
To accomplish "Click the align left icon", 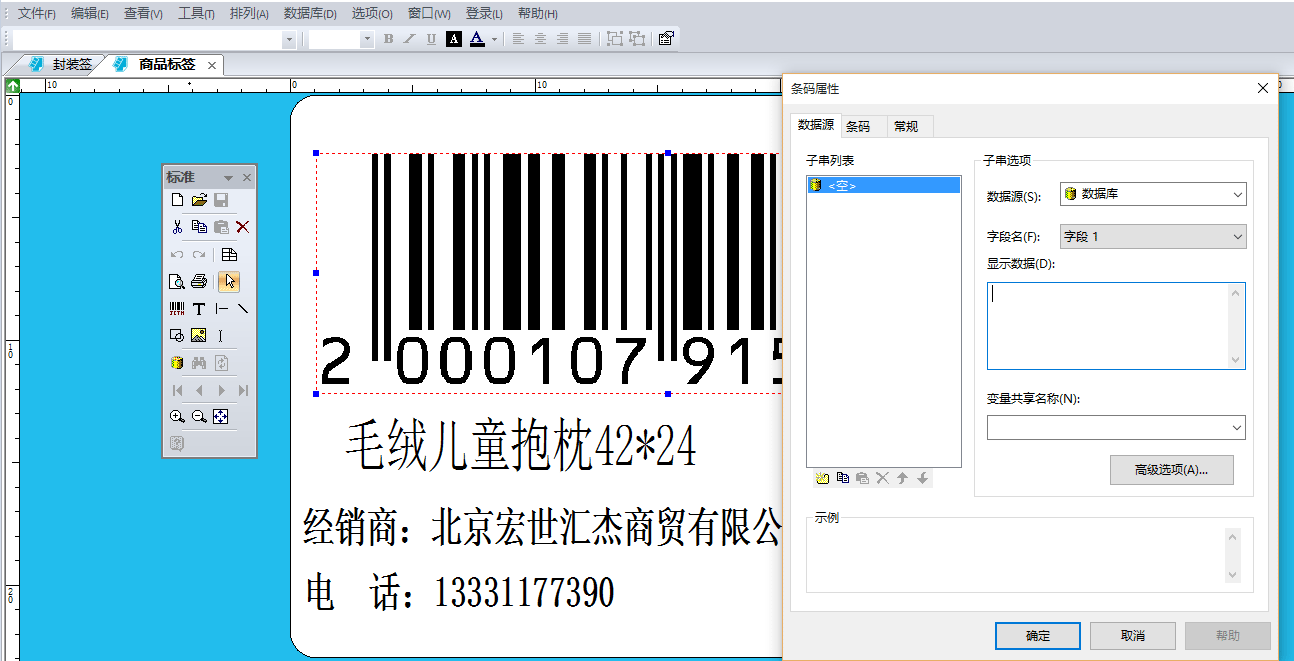I will (518, 39).
